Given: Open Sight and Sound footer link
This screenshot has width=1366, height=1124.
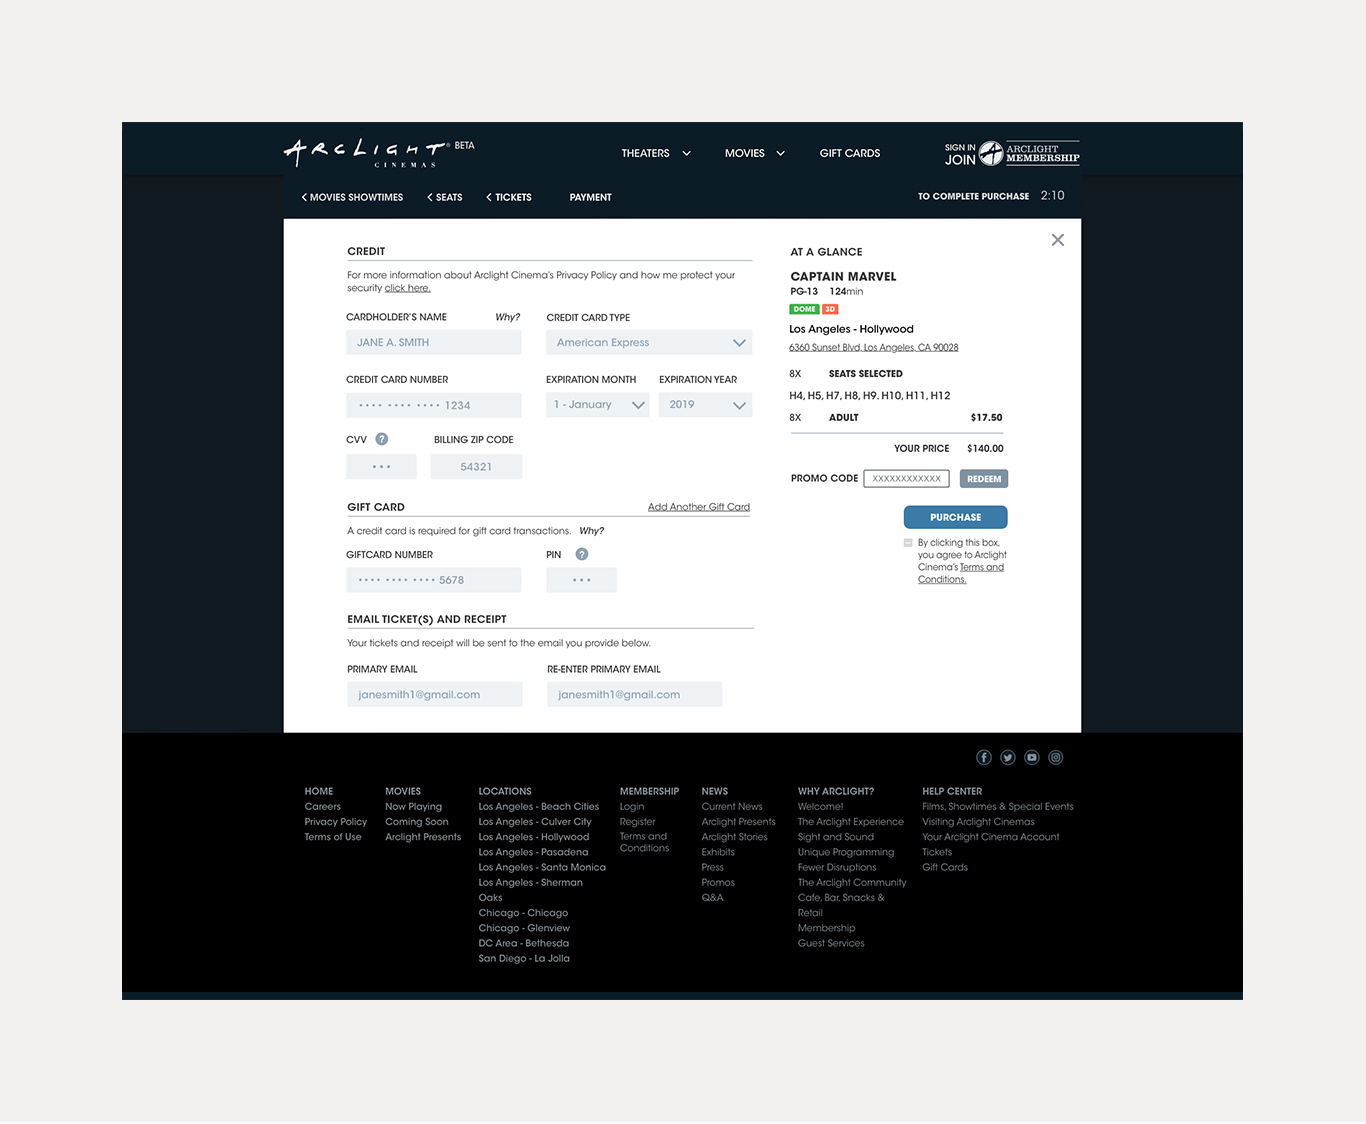Looking at the screenshot, I should [x=836, y=837].
